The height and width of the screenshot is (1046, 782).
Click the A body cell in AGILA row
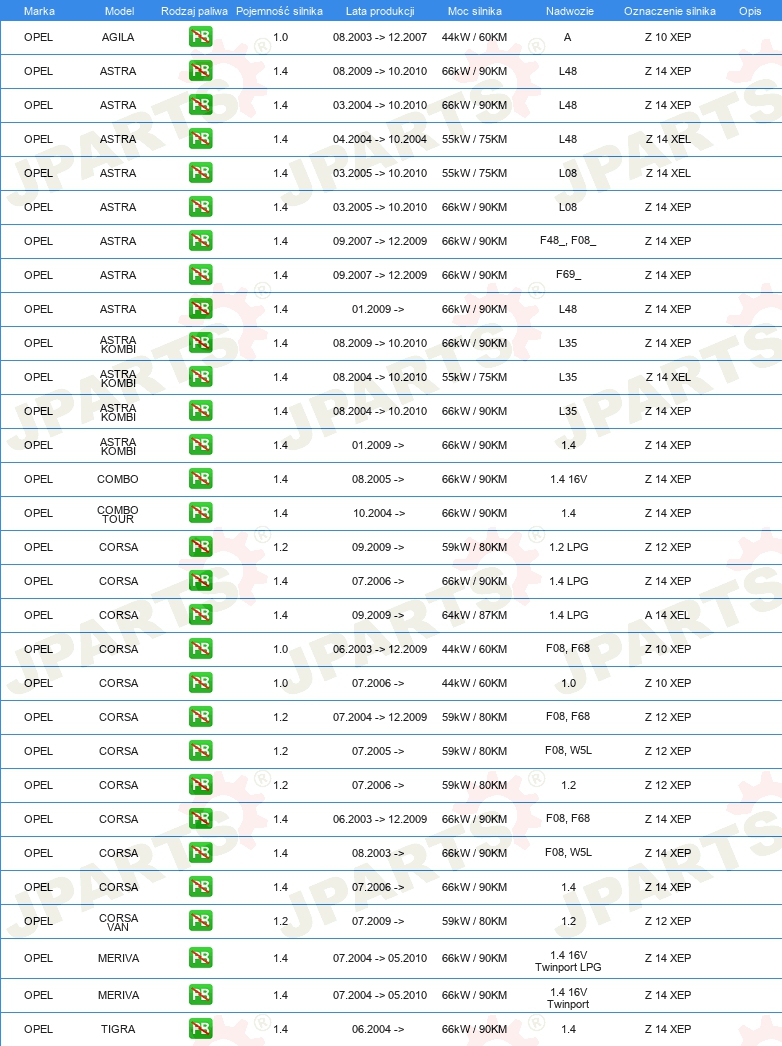[x=567, y=37]
